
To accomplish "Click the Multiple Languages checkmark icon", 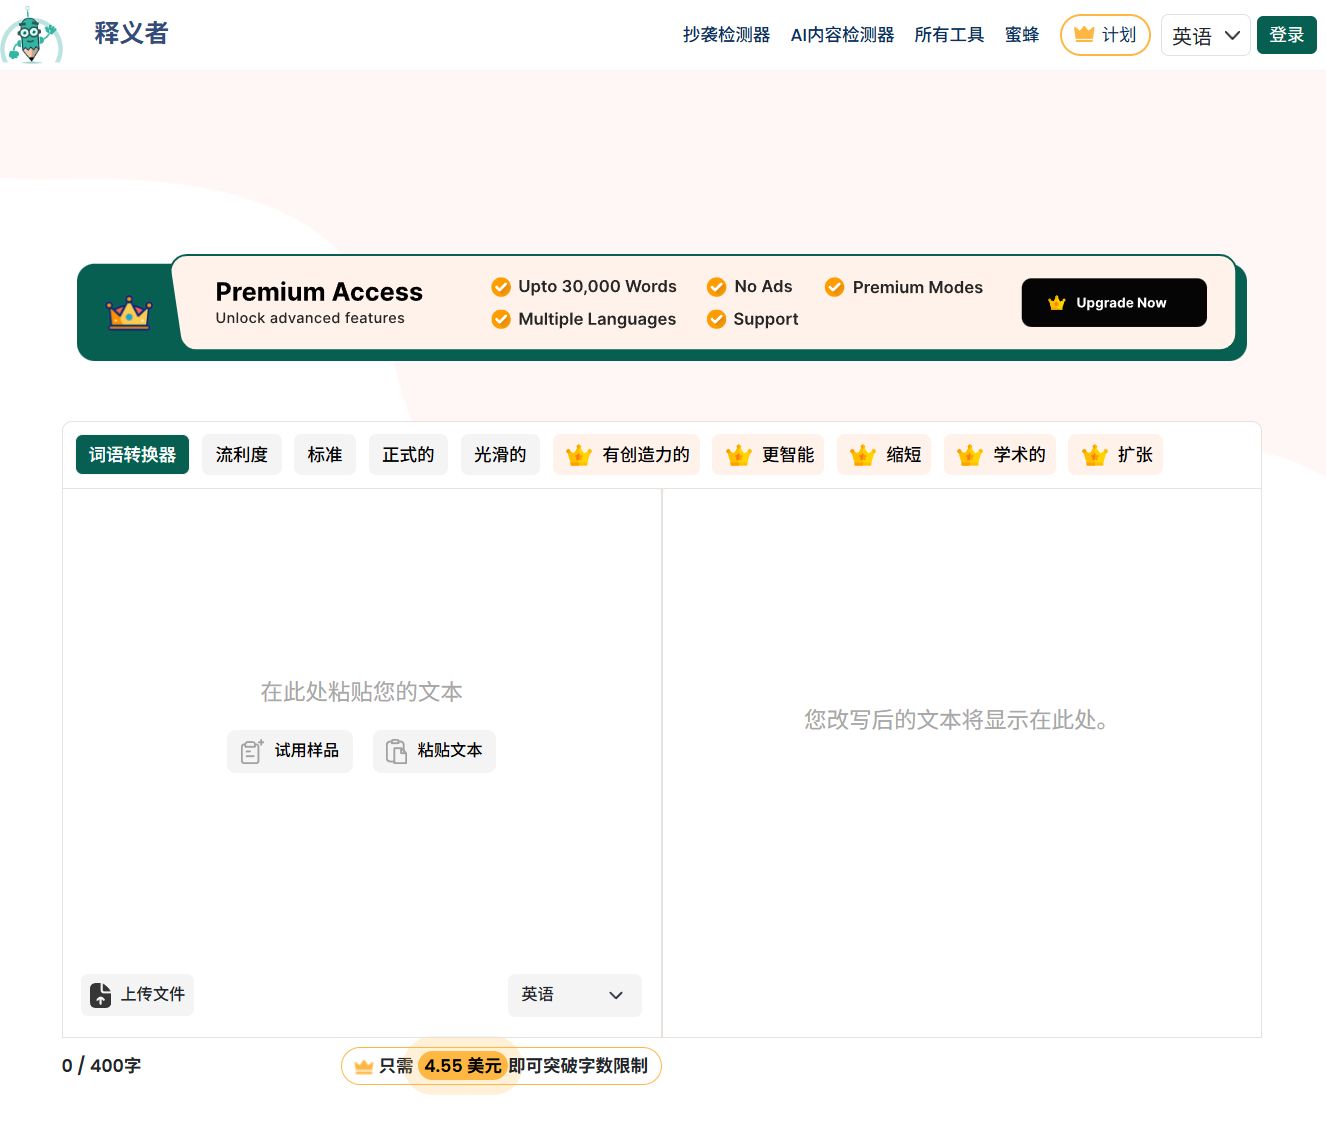I will [x=501, y=319].
